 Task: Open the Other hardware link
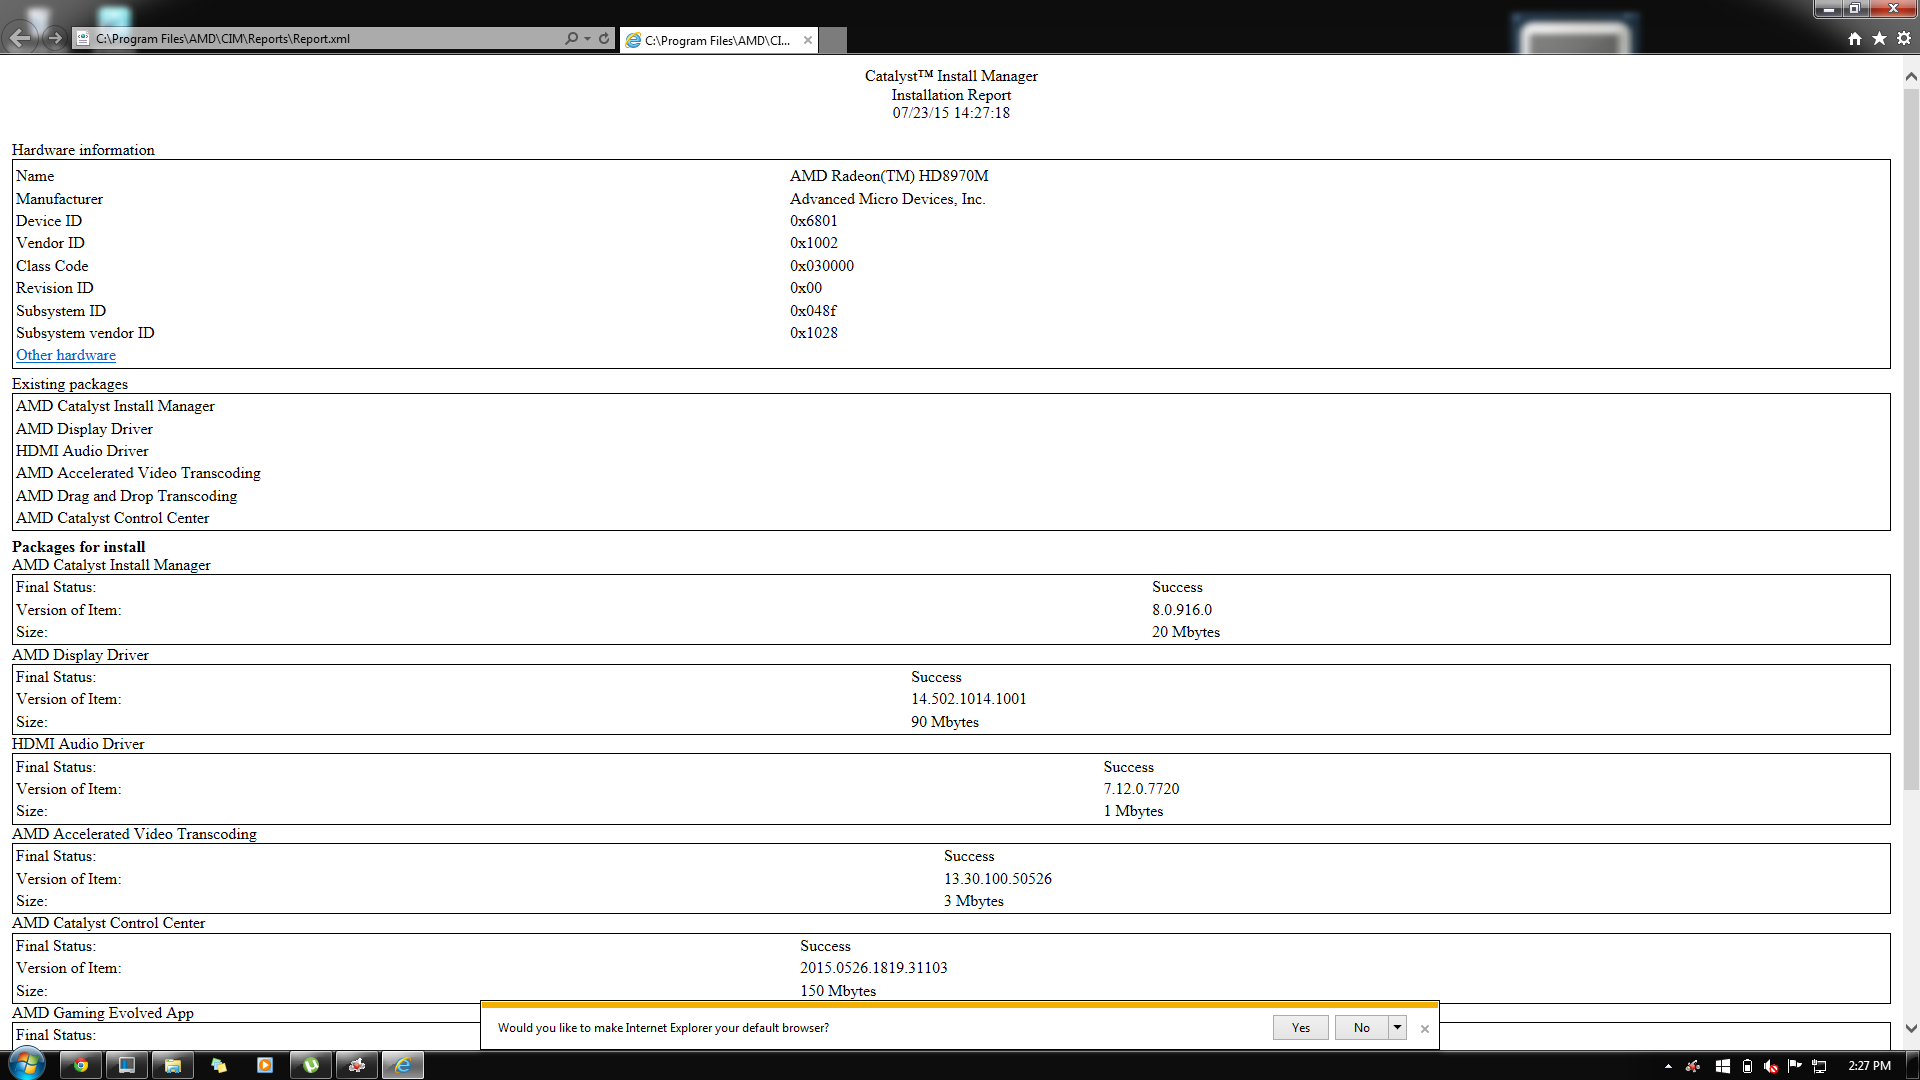[x=66, y=355]
